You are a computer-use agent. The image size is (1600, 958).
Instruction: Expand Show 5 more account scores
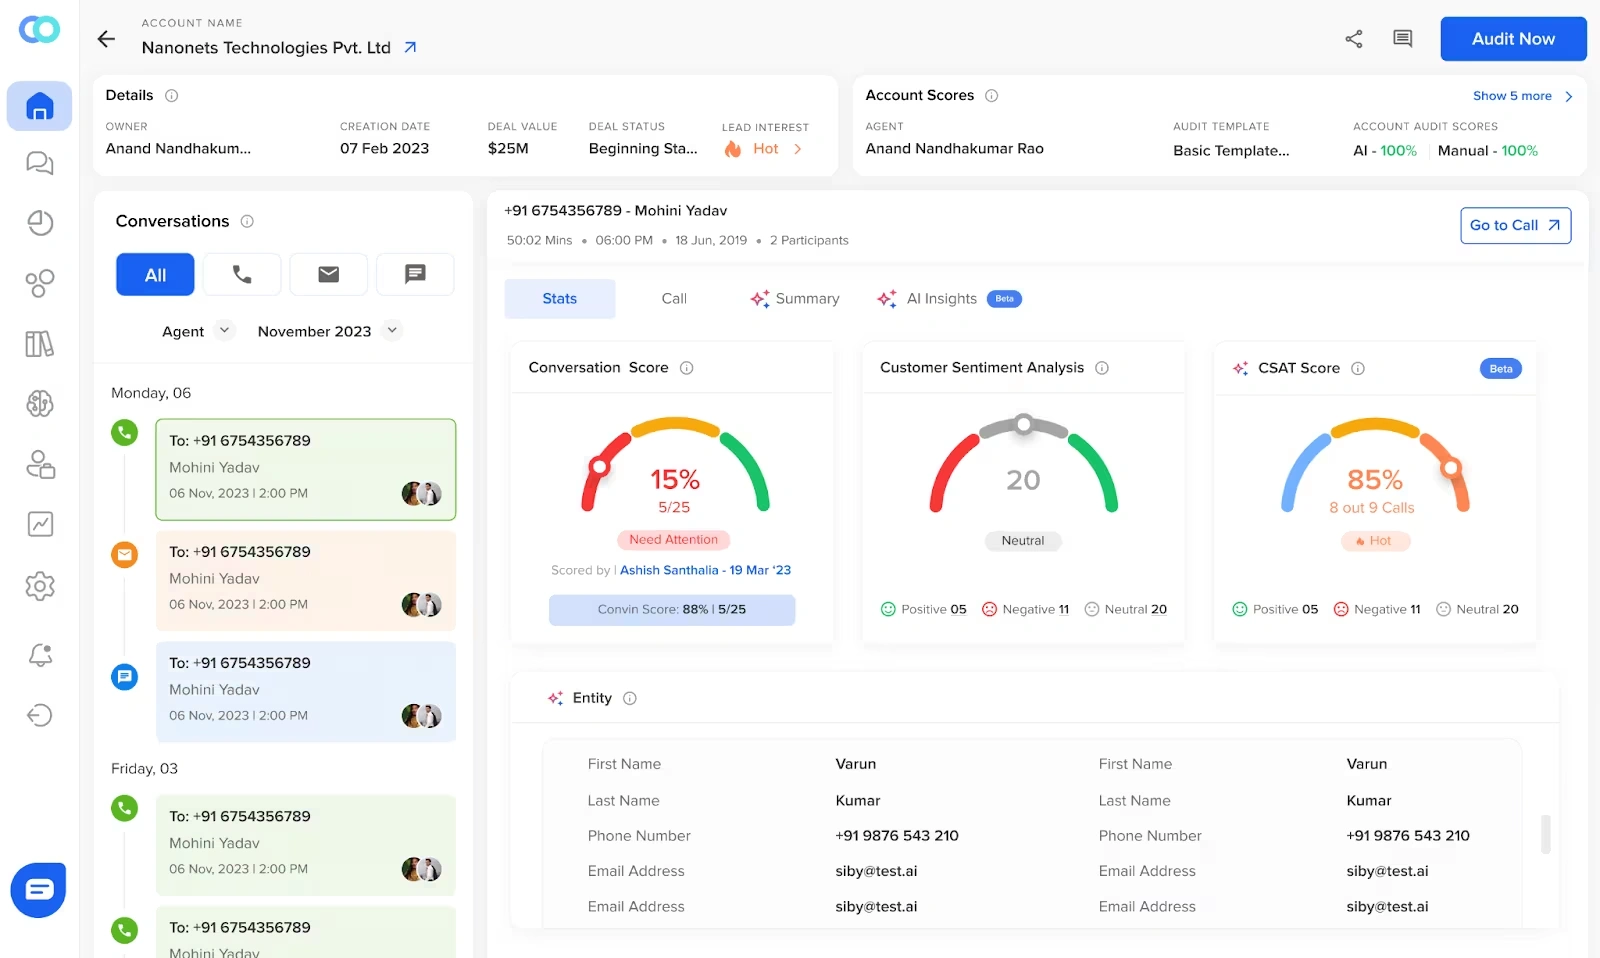coord(1523,96)
